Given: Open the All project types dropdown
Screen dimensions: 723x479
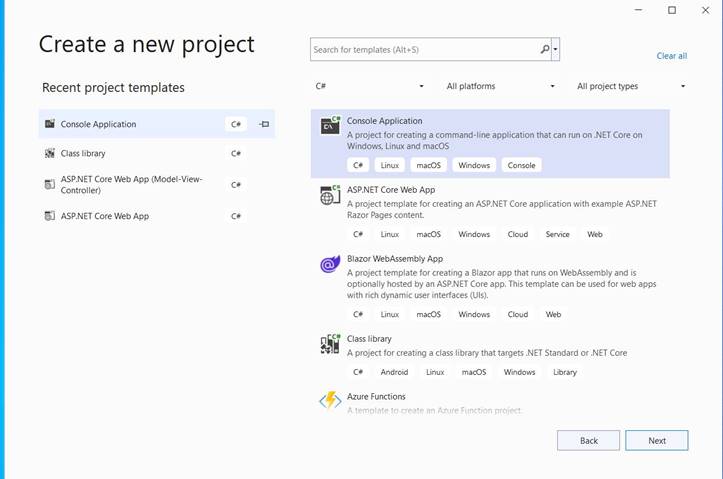Looking at the screenshot, I should 631,86.
